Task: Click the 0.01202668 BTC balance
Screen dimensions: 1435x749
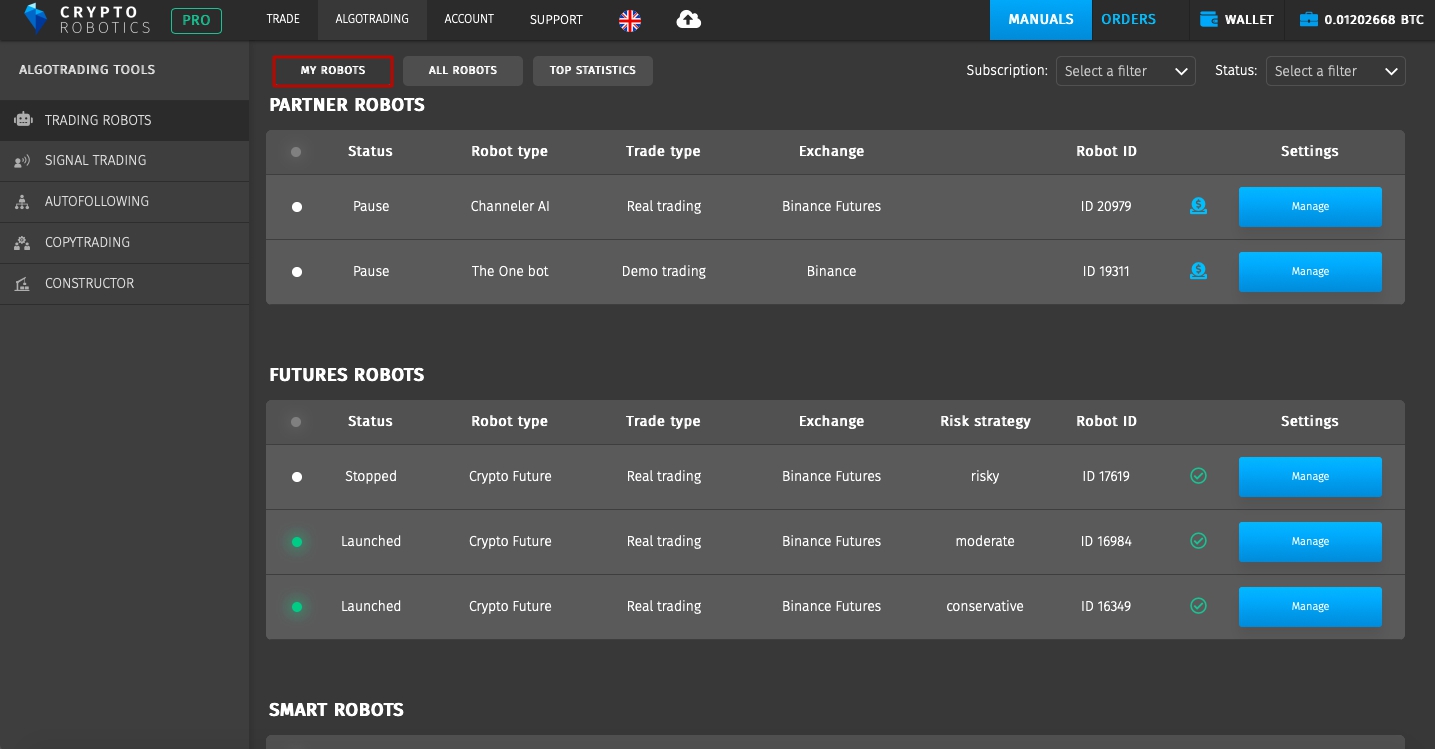Action: 1376,19
